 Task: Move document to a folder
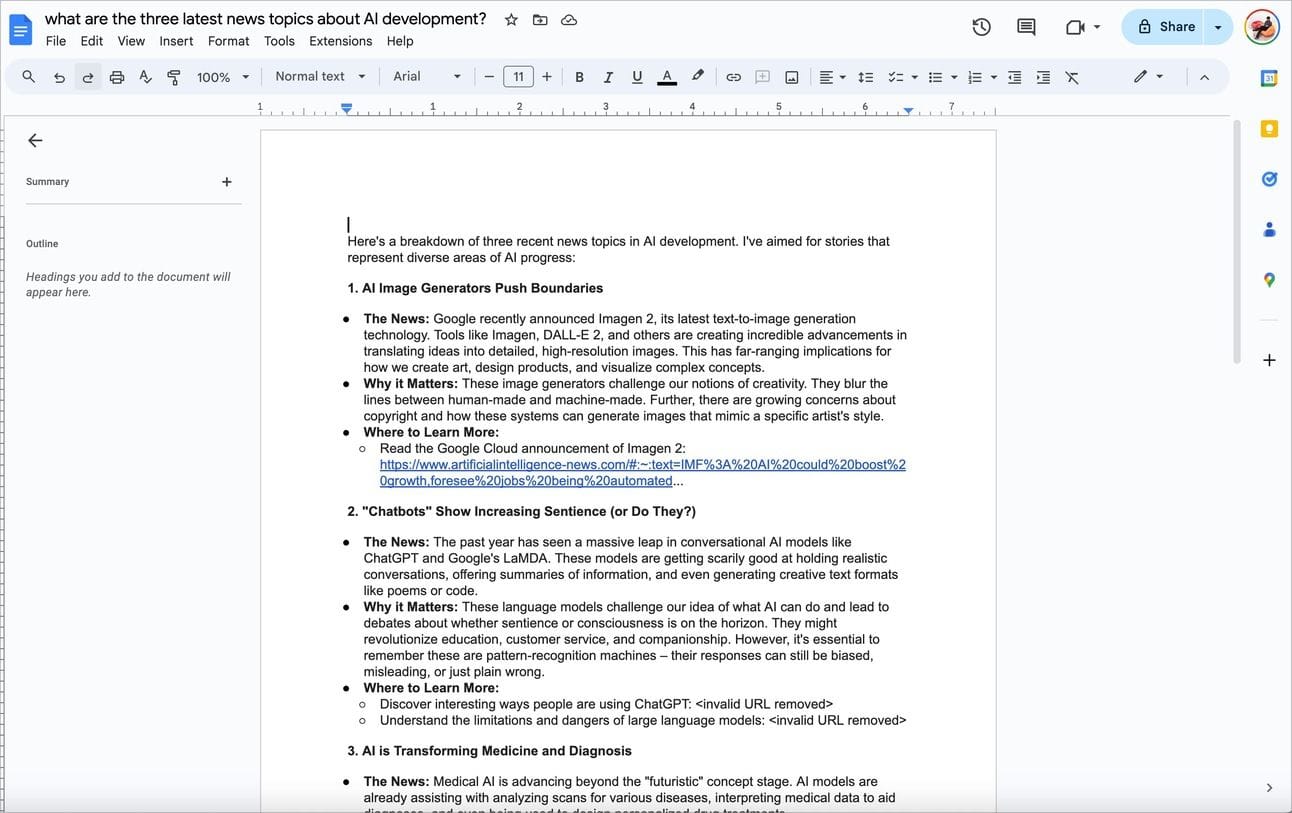pyautogui.click(x=540, y=20)
